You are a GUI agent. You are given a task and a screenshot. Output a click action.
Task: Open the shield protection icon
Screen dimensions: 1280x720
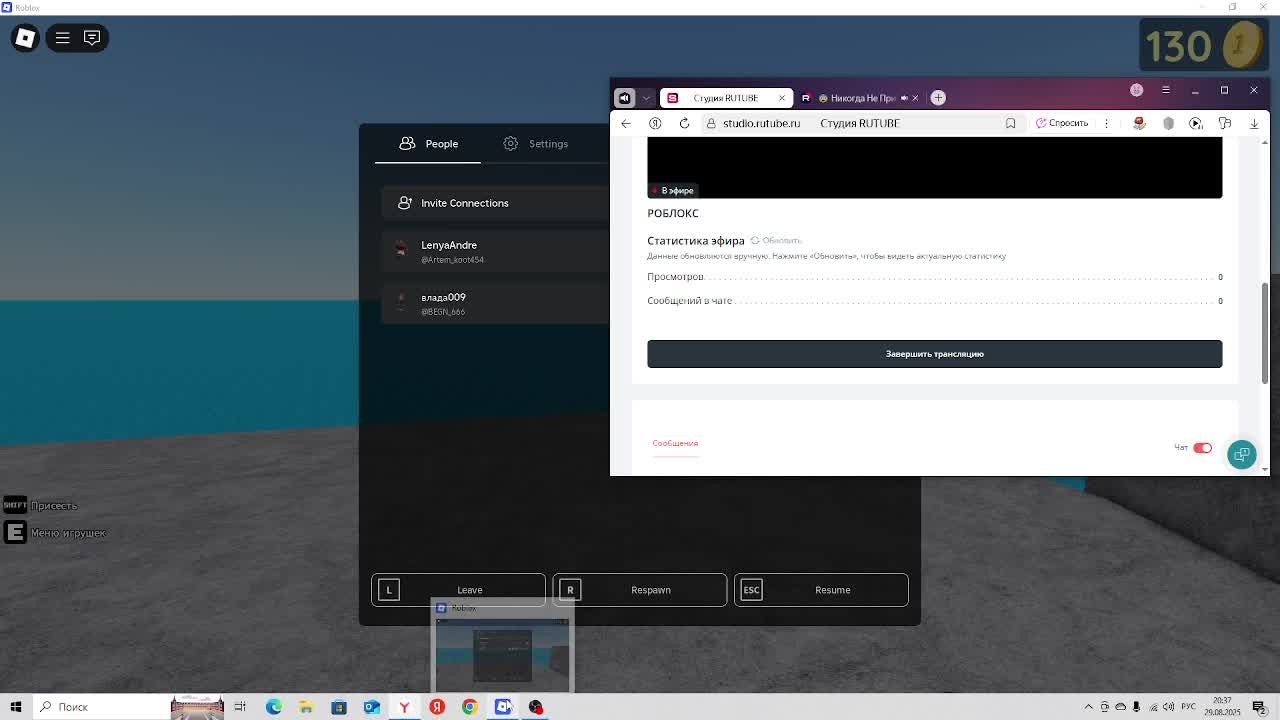coord(1168,123)
